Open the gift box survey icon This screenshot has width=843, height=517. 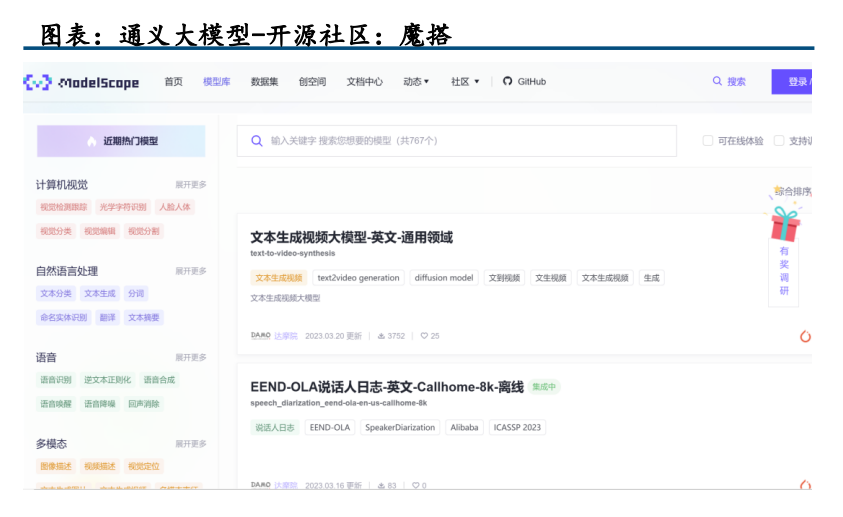pos(784,223)
